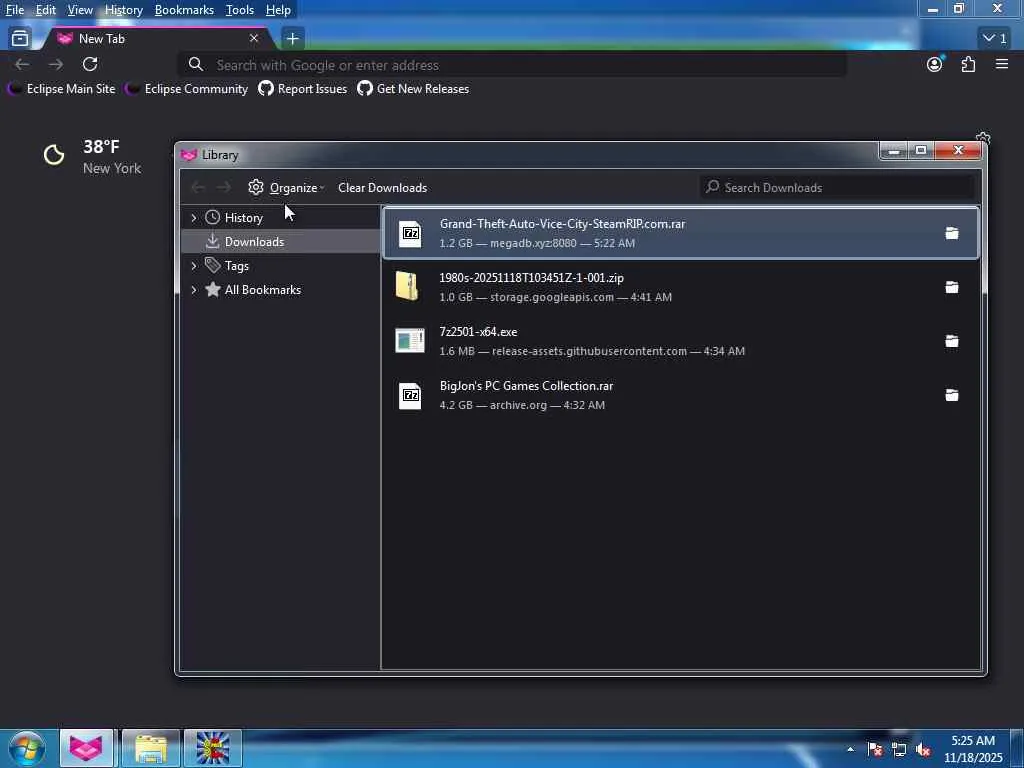Click the Action Center flag tray icon

click(875, 750)
